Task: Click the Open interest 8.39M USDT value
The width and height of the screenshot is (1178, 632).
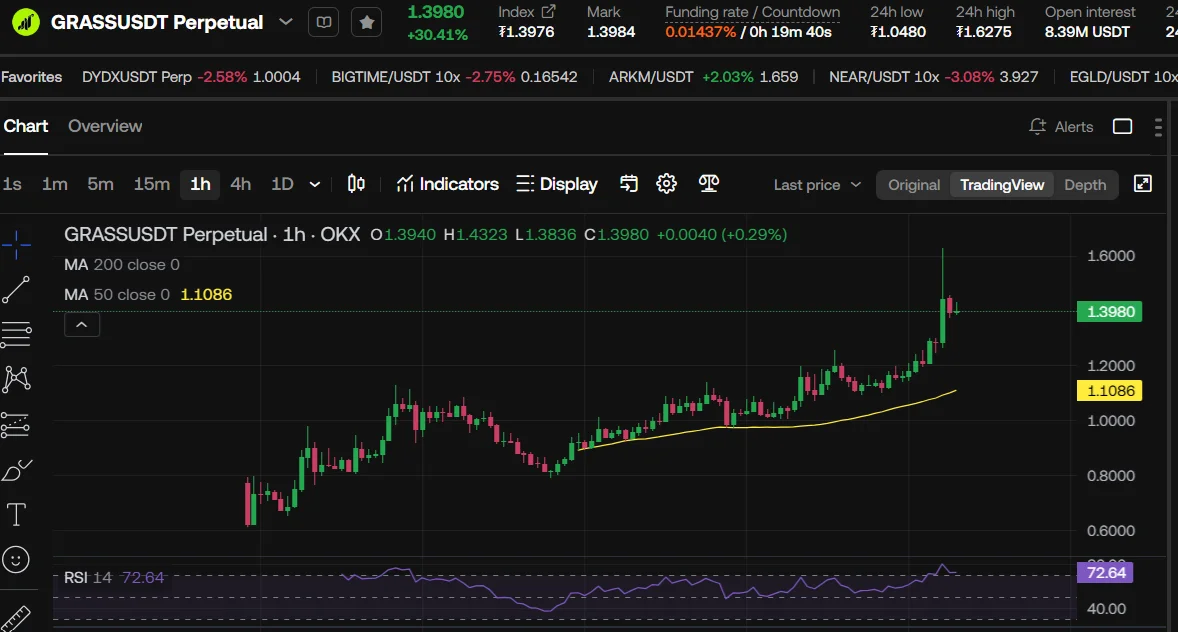Action: [1087, 32]
